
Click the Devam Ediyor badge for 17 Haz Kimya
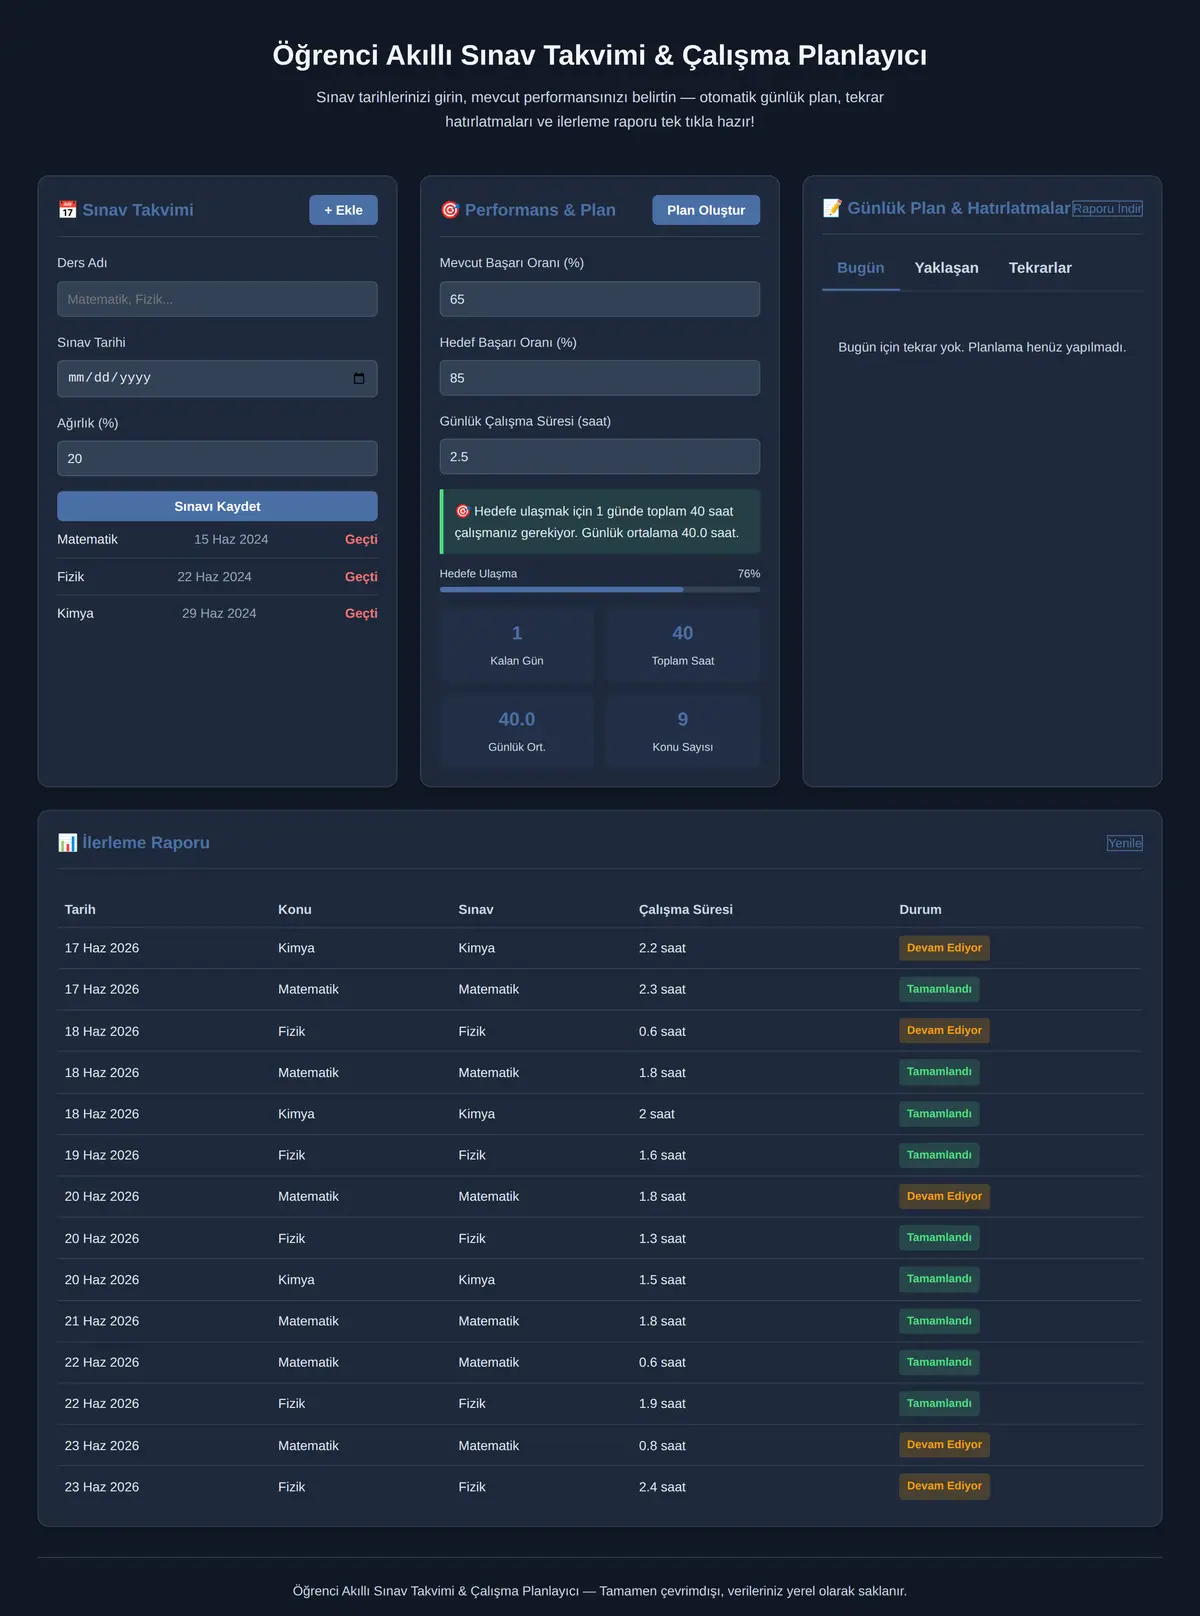(x=944, y=948)
